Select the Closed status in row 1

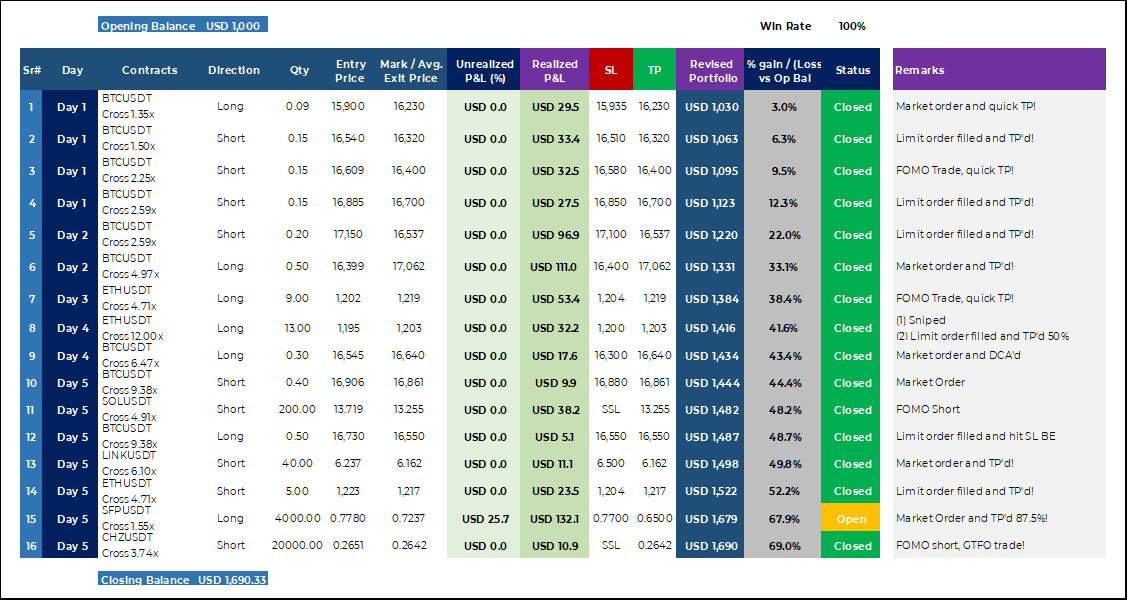click(852, 107)
